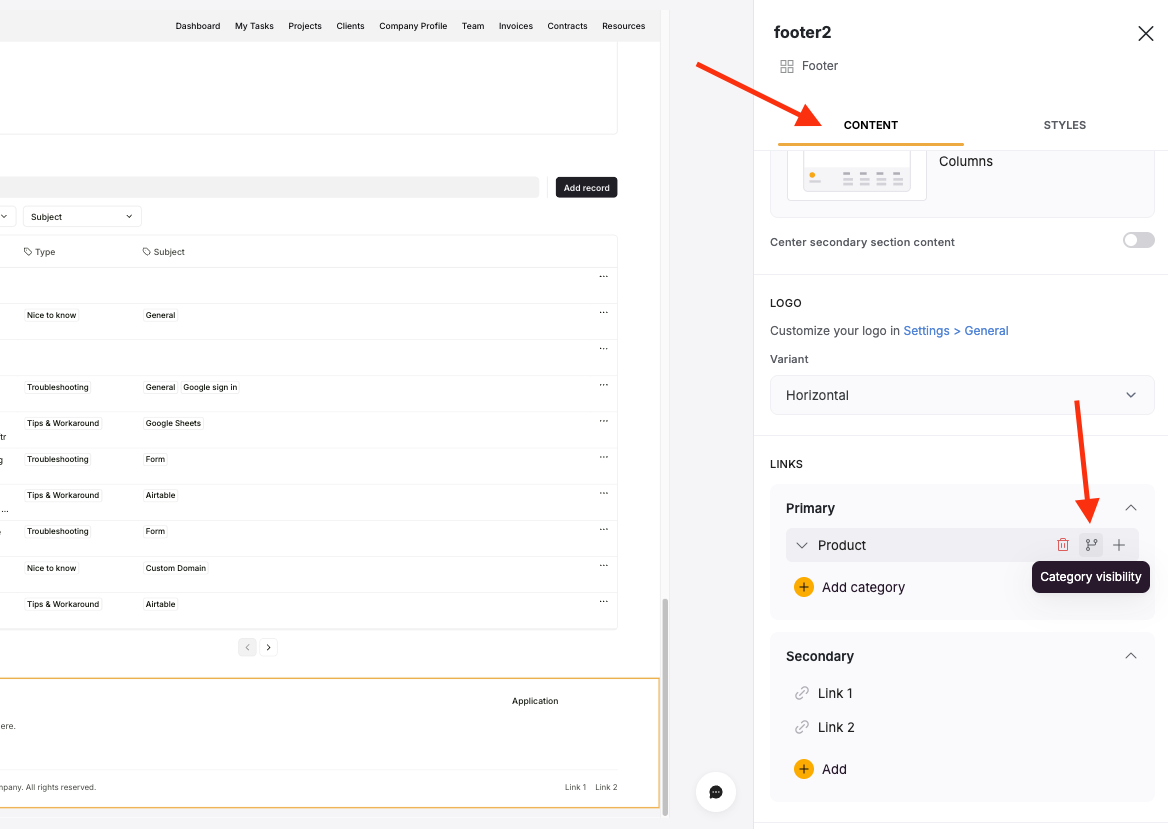The width and height of the screenshot is (1168, 829).
Task: Open row menu for Custom Domain record
Action: click(603, 565)
